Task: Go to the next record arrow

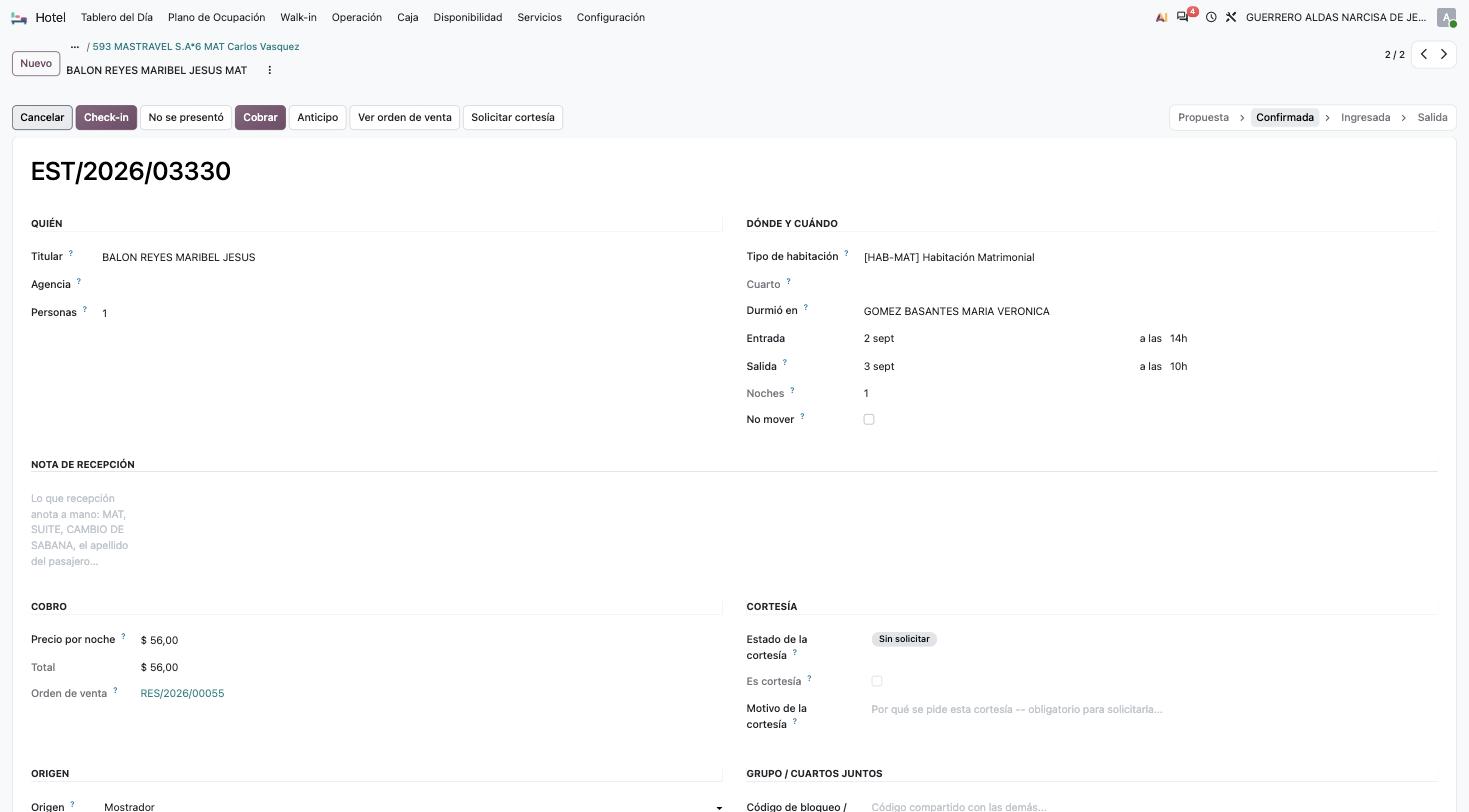Action: click(1444, 55)
